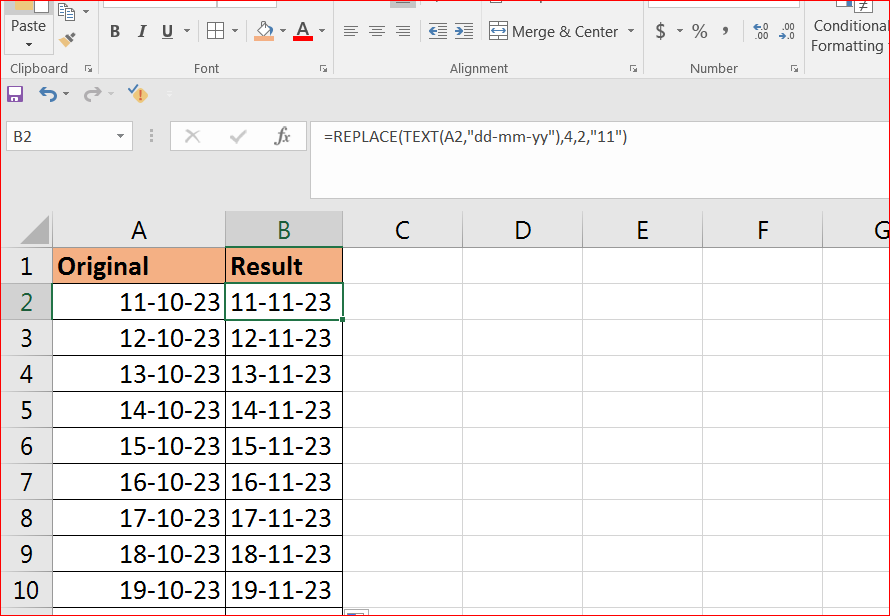Align text to the left
Screen dimensions: 890x616
coord(351,32)
